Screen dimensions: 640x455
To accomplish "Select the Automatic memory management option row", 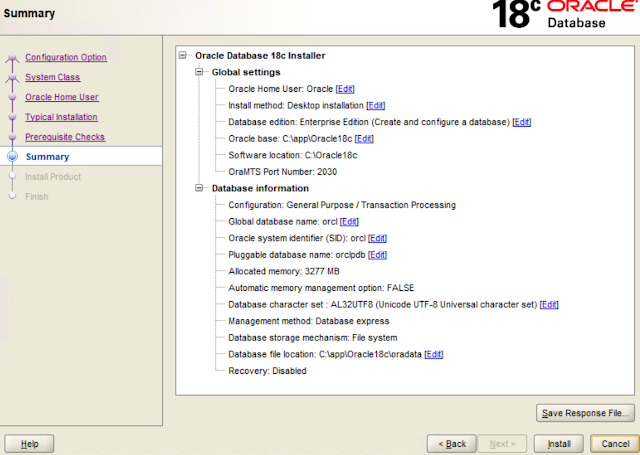I will pos(321,288).
